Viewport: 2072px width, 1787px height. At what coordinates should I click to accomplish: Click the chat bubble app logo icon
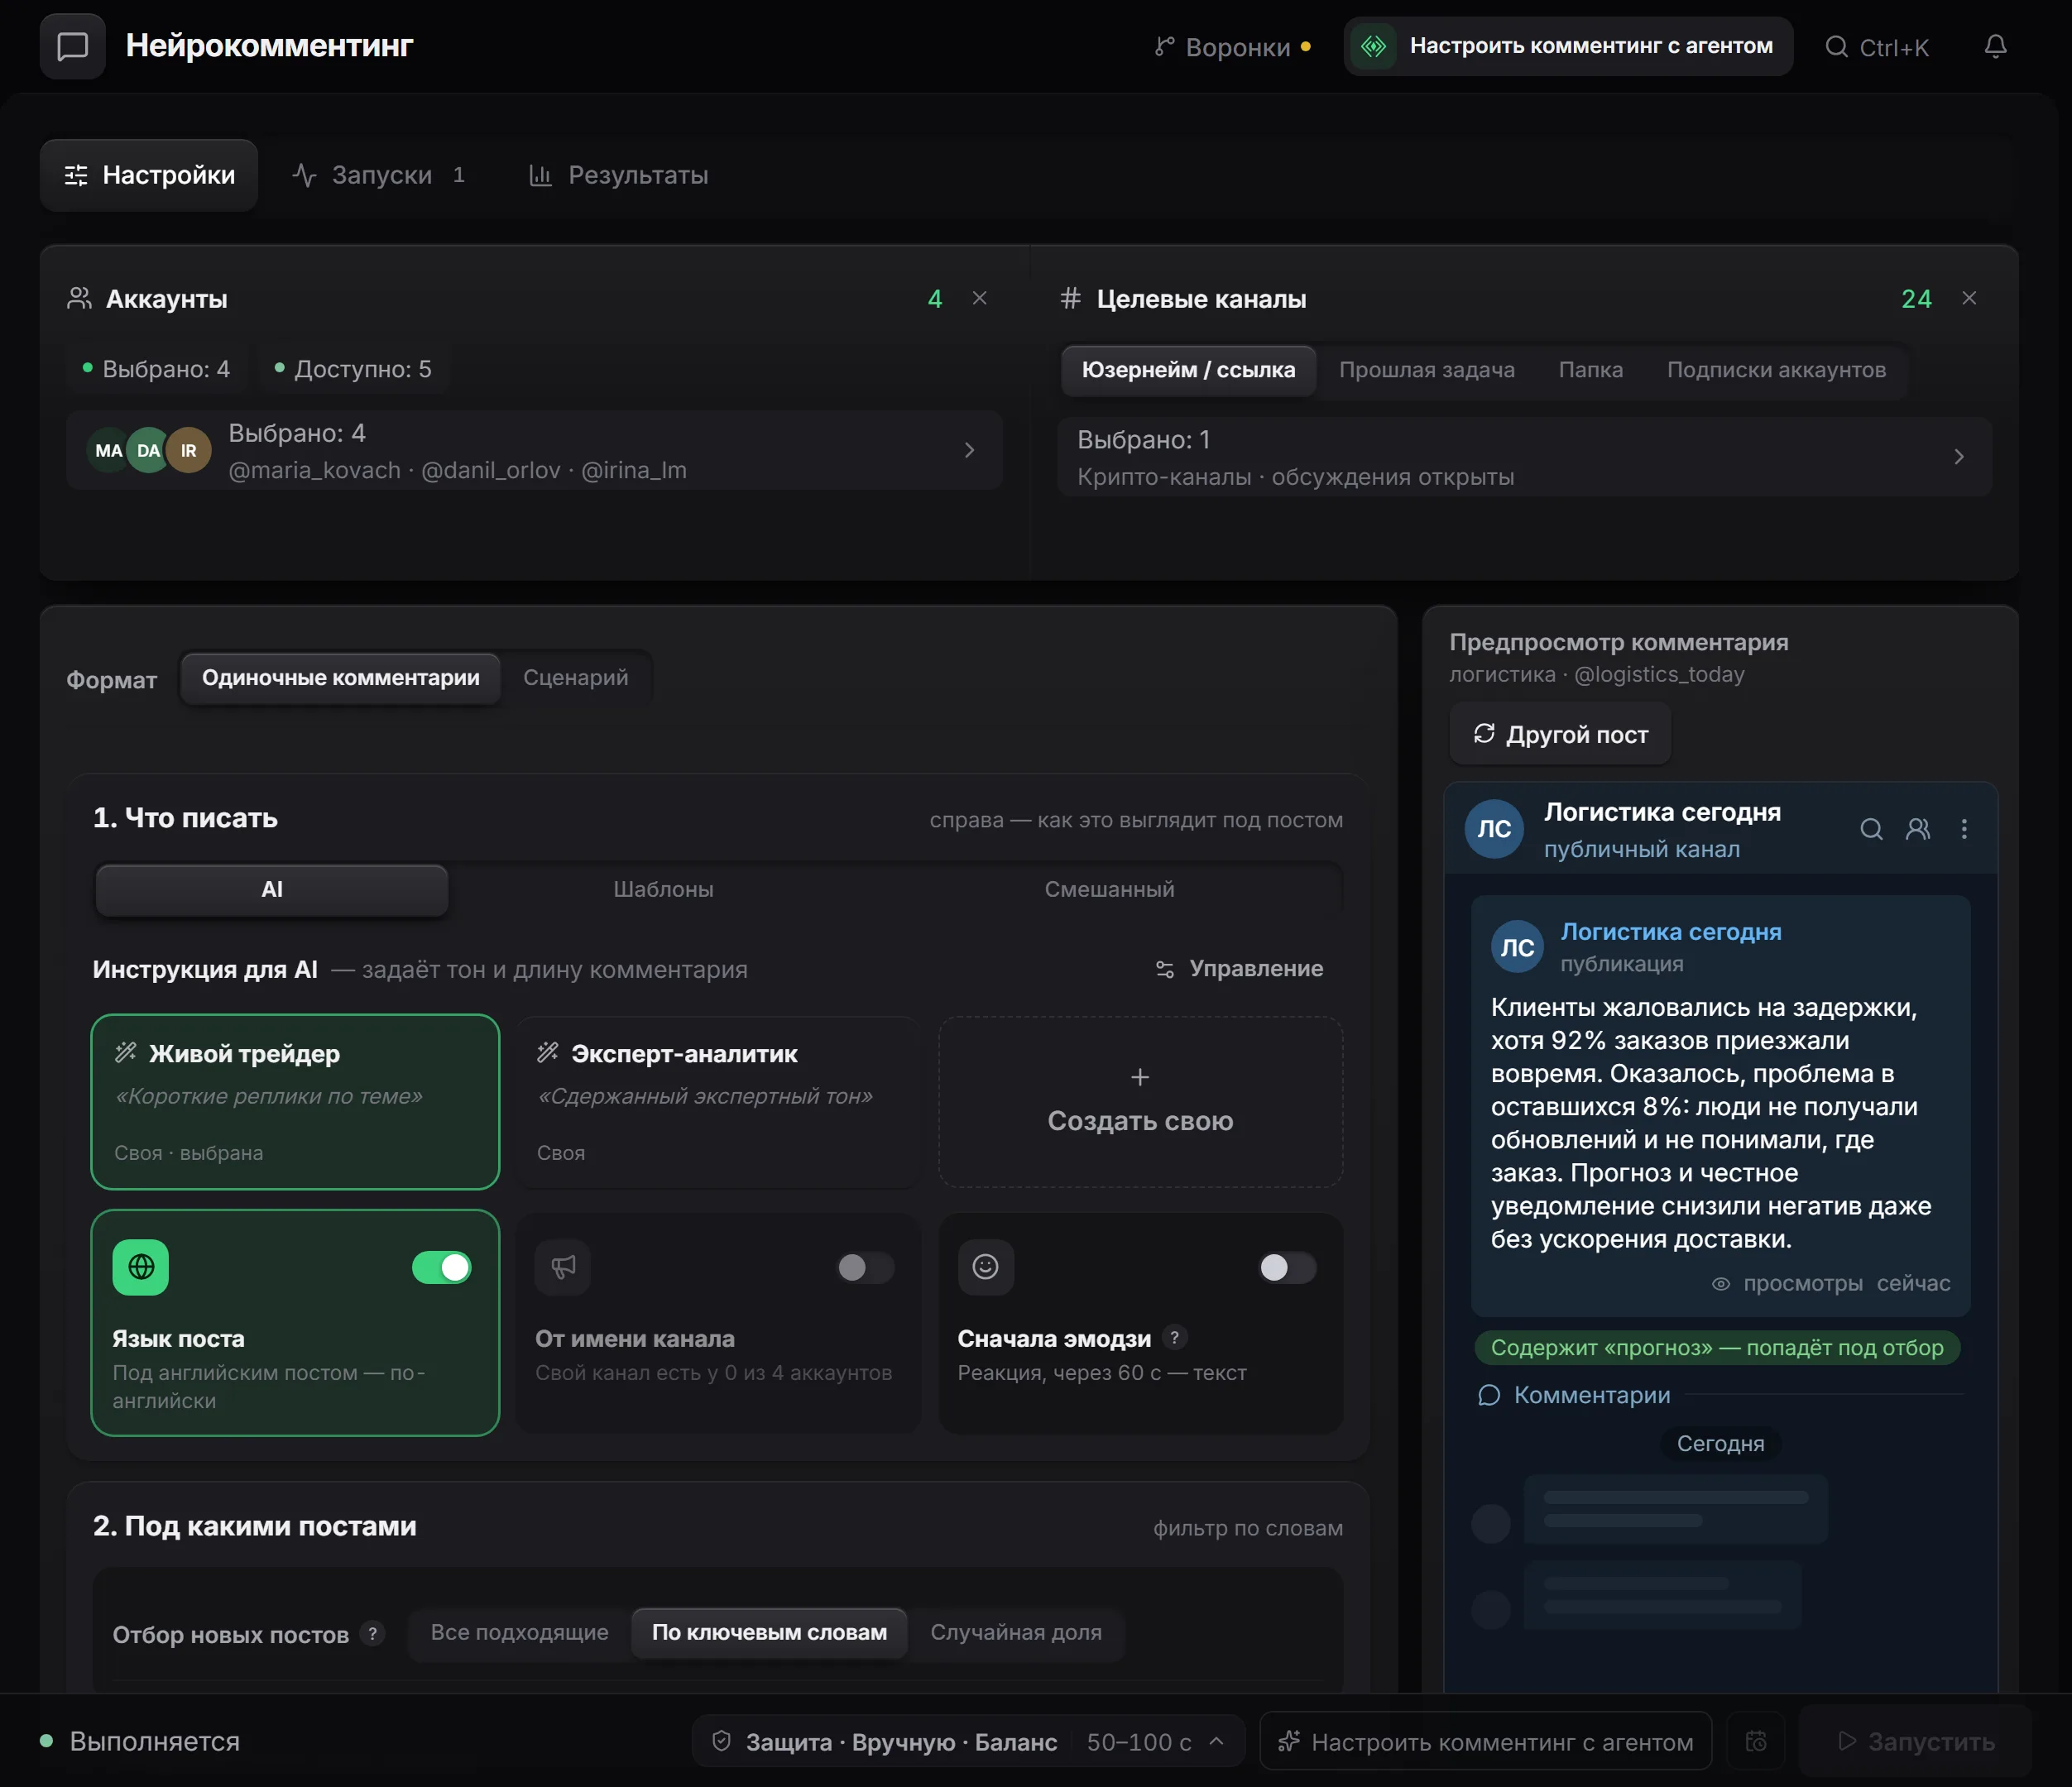pos(72,46)
